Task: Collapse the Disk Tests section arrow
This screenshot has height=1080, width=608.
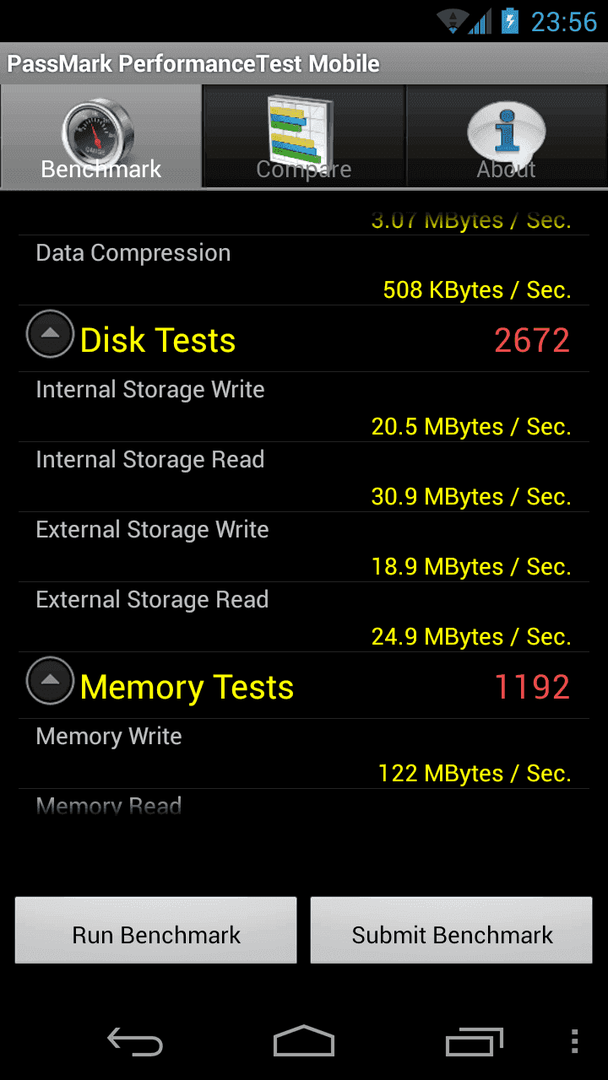Action: click(x=50, y=334)
